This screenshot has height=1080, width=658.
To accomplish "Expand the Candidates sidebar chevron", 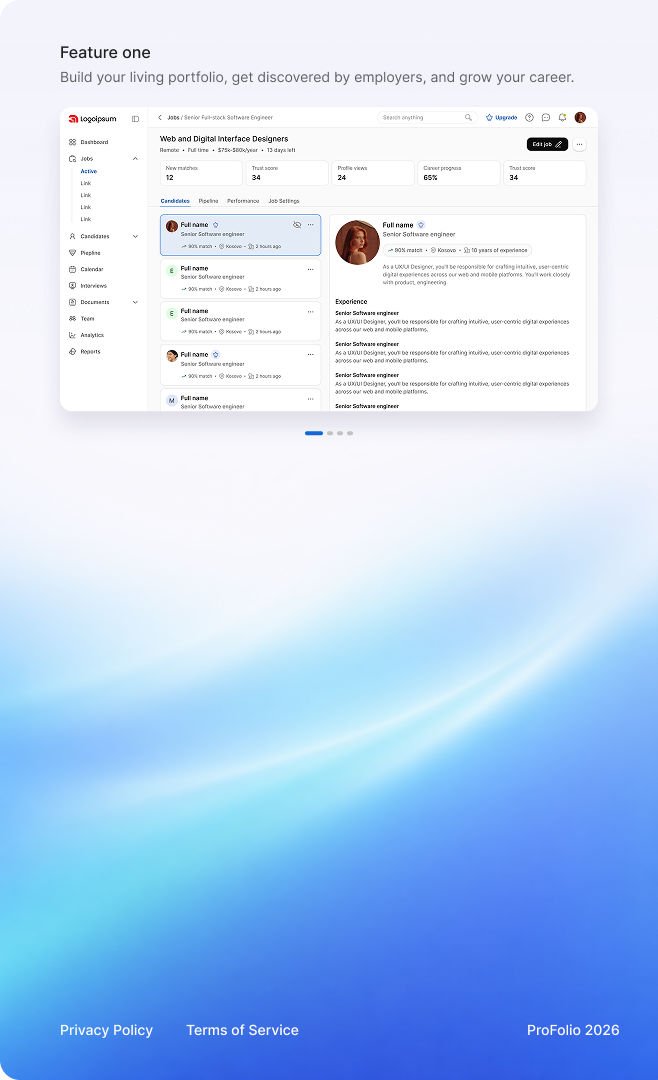I will point(135,236).
